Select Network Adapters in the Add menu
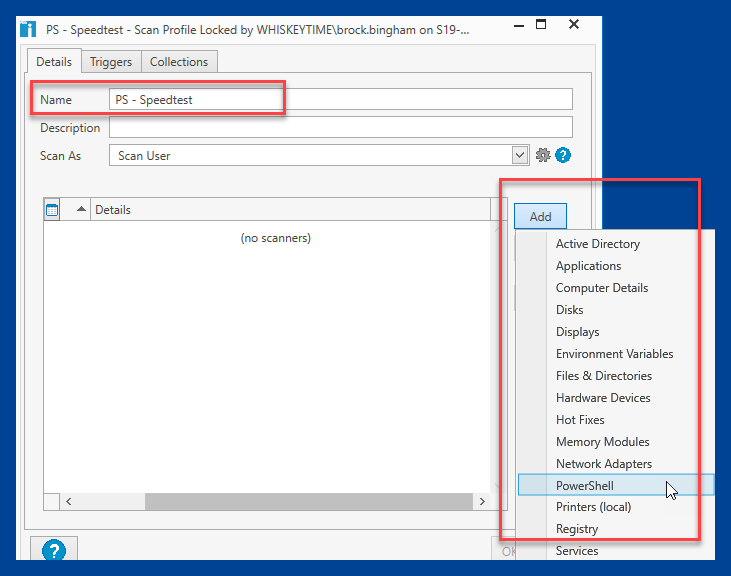The image size is (731, 576). coord(616,464)
